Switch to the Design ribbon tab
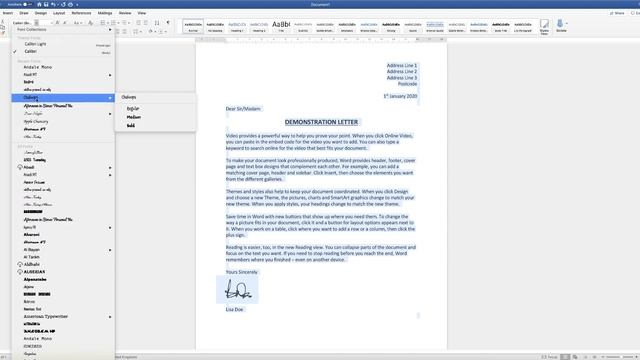This screenshot has width=640, height=360. coord(41,13)
